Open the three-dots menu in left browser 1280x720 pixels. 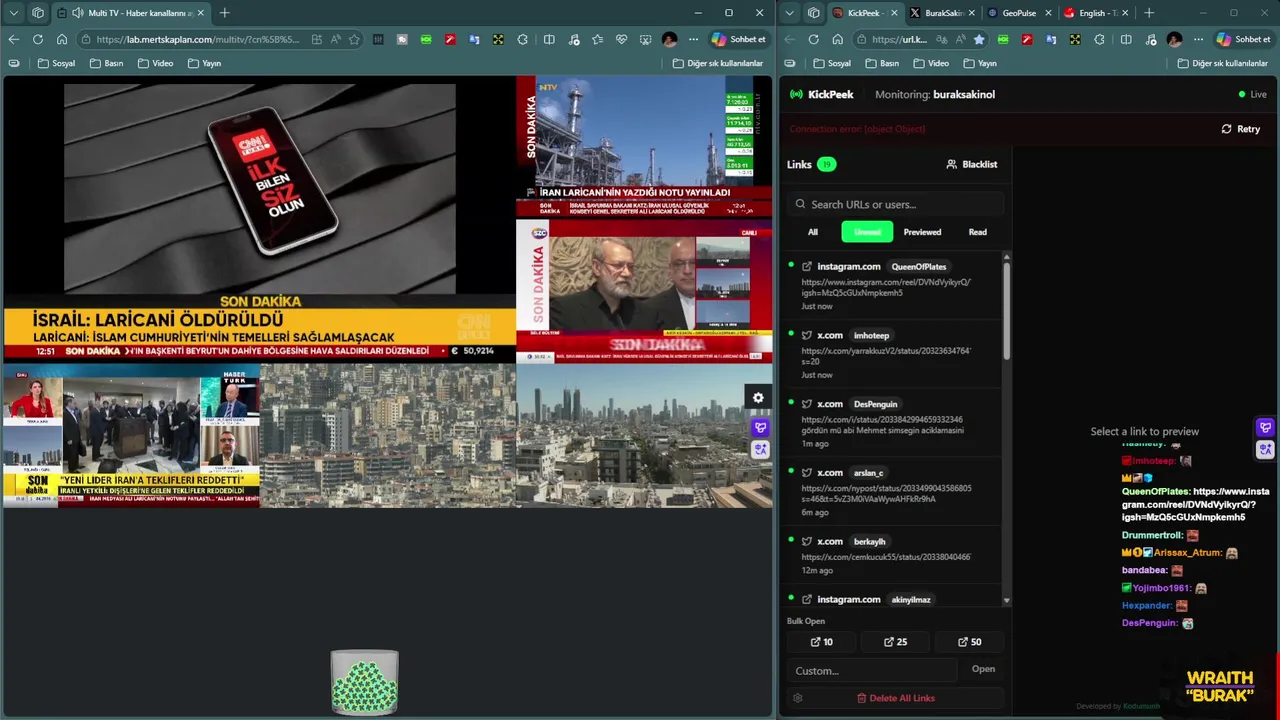tap(693, 39)
